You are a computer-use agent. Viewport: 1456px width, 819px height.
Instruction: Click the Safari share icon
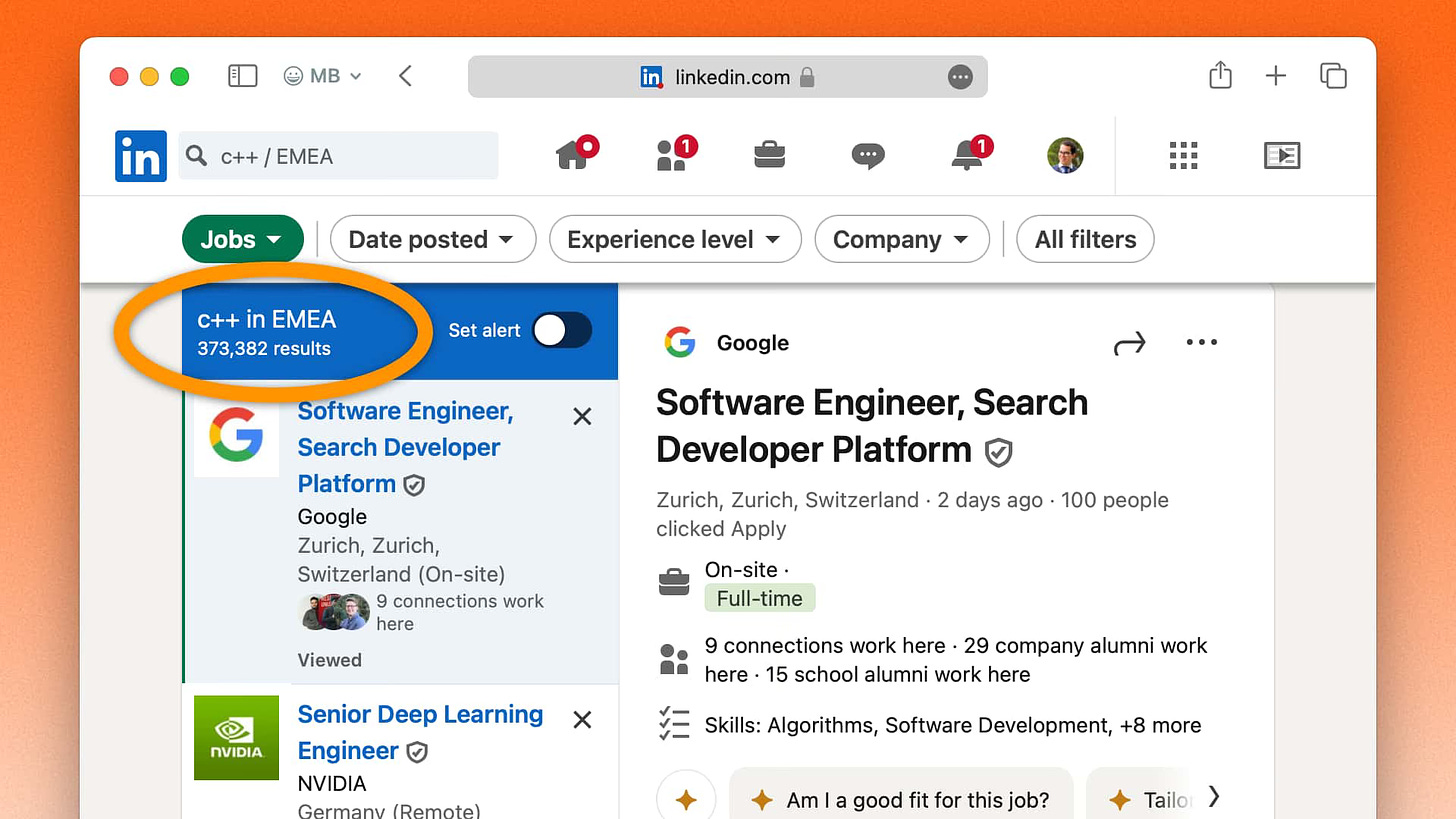click(x=1220, y=75)
